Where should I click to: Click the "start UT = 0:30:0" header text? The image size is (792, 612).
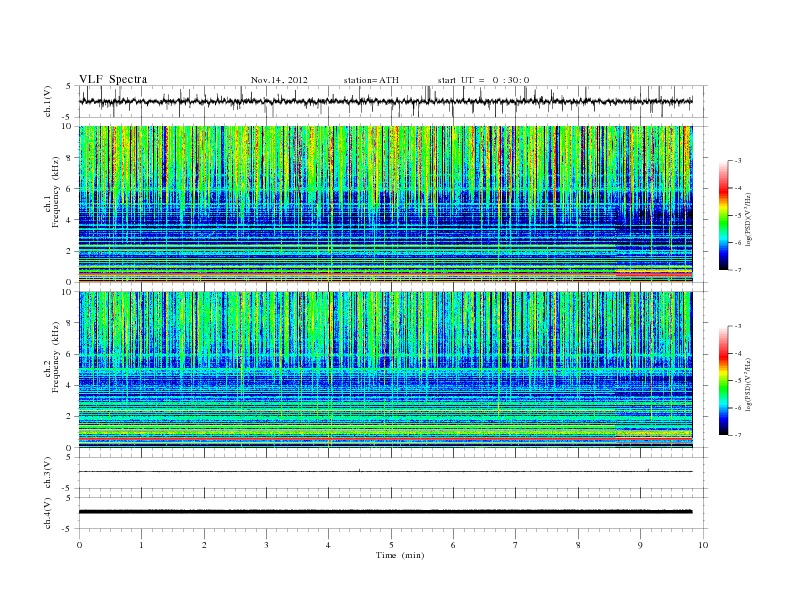click(483, 80)
